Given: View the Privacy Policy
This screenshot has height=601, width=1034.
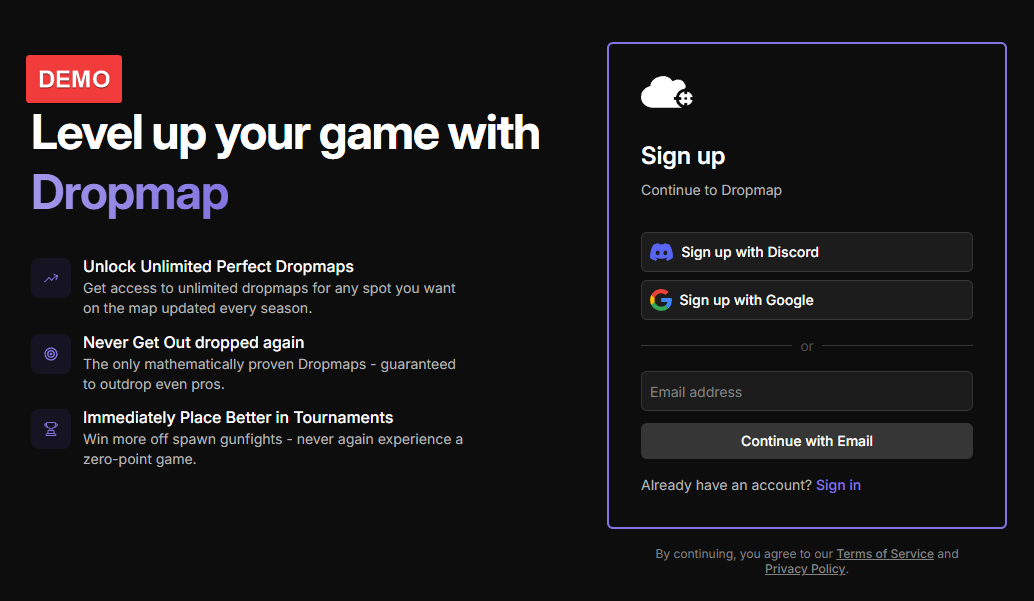Looking at the screenshot, I should tap(804, 568).
